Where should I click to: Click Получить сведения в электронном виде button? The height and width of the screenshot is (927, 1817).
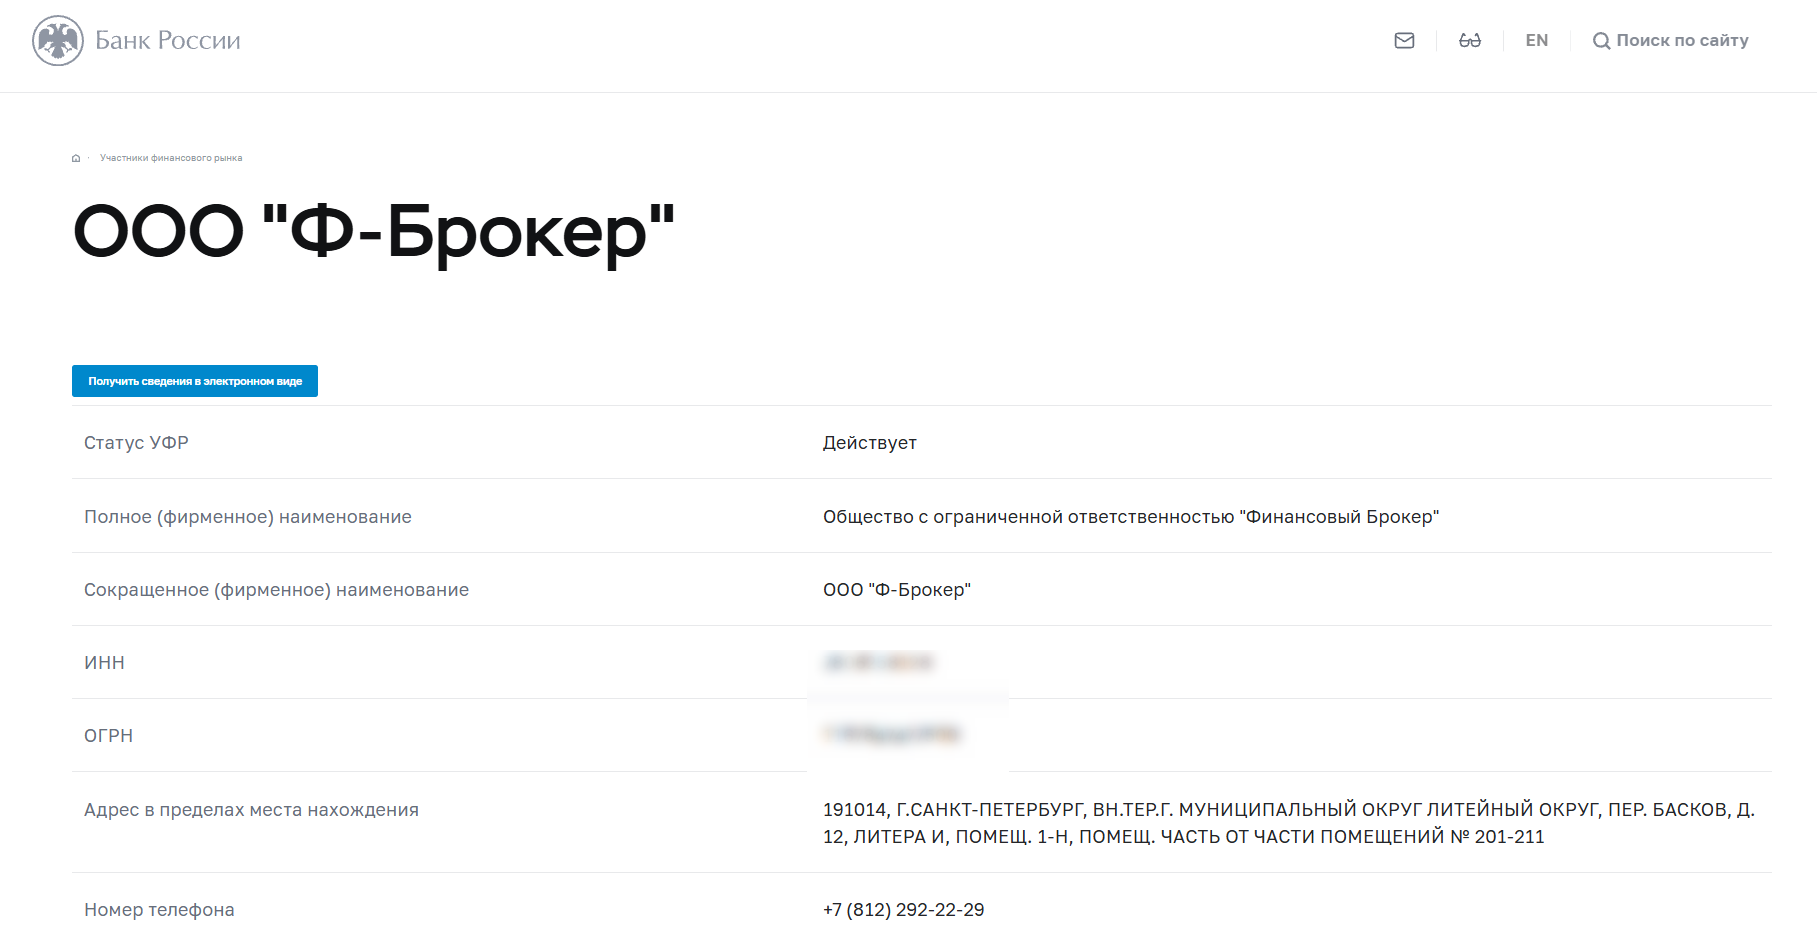point(195,381)
